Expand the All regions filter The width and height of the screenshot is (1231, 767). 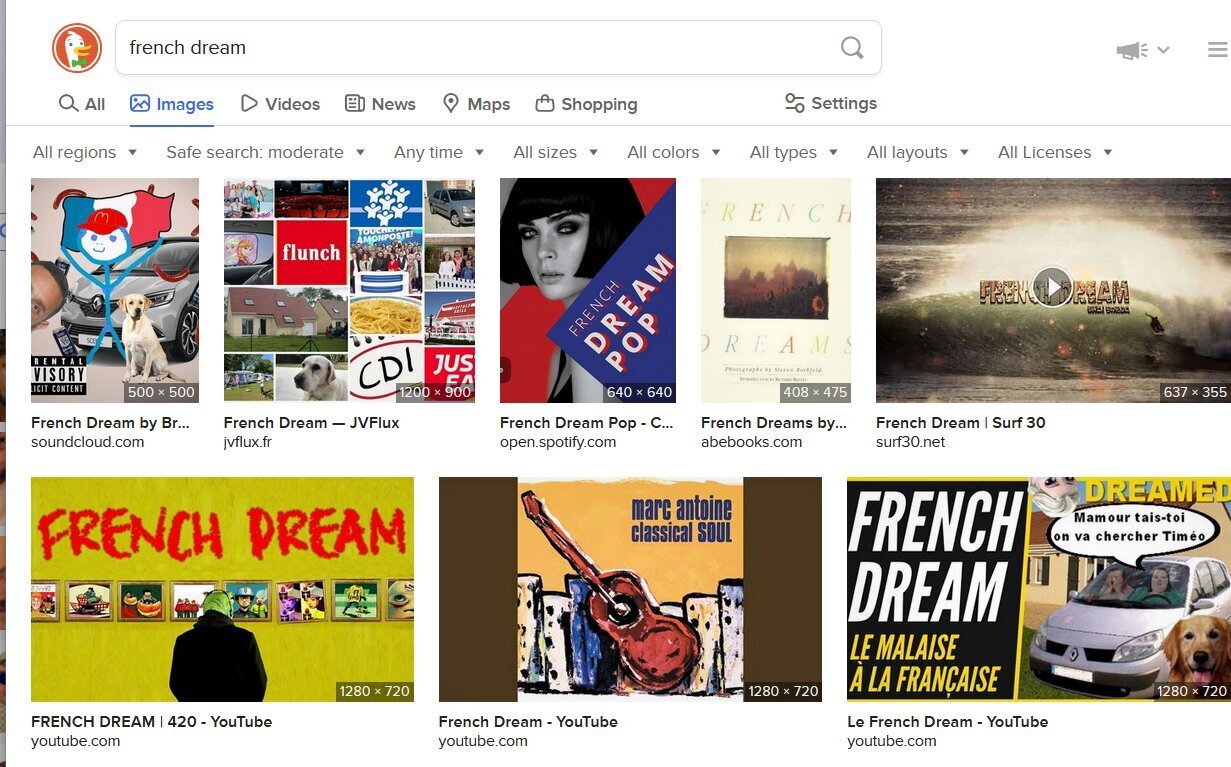(85, 152)
